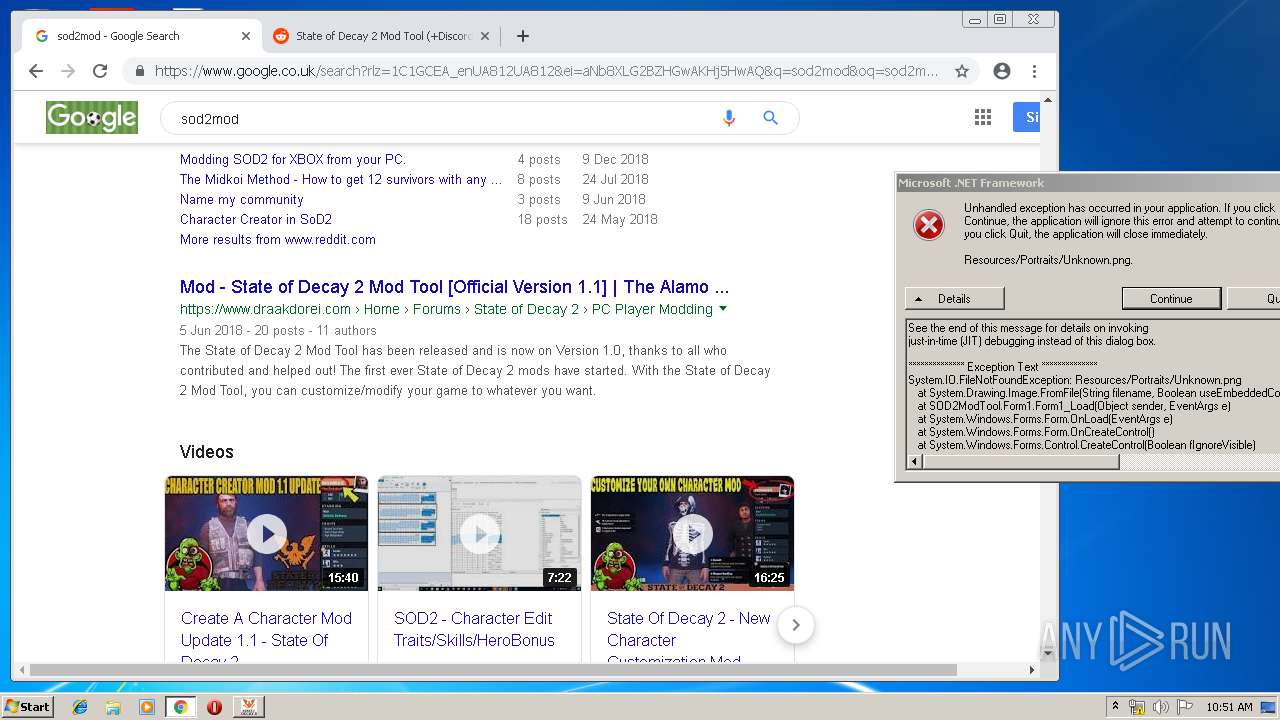Click the network tray icon
This screenshot has height=720, width=1280.
(x=1138, y=707)
